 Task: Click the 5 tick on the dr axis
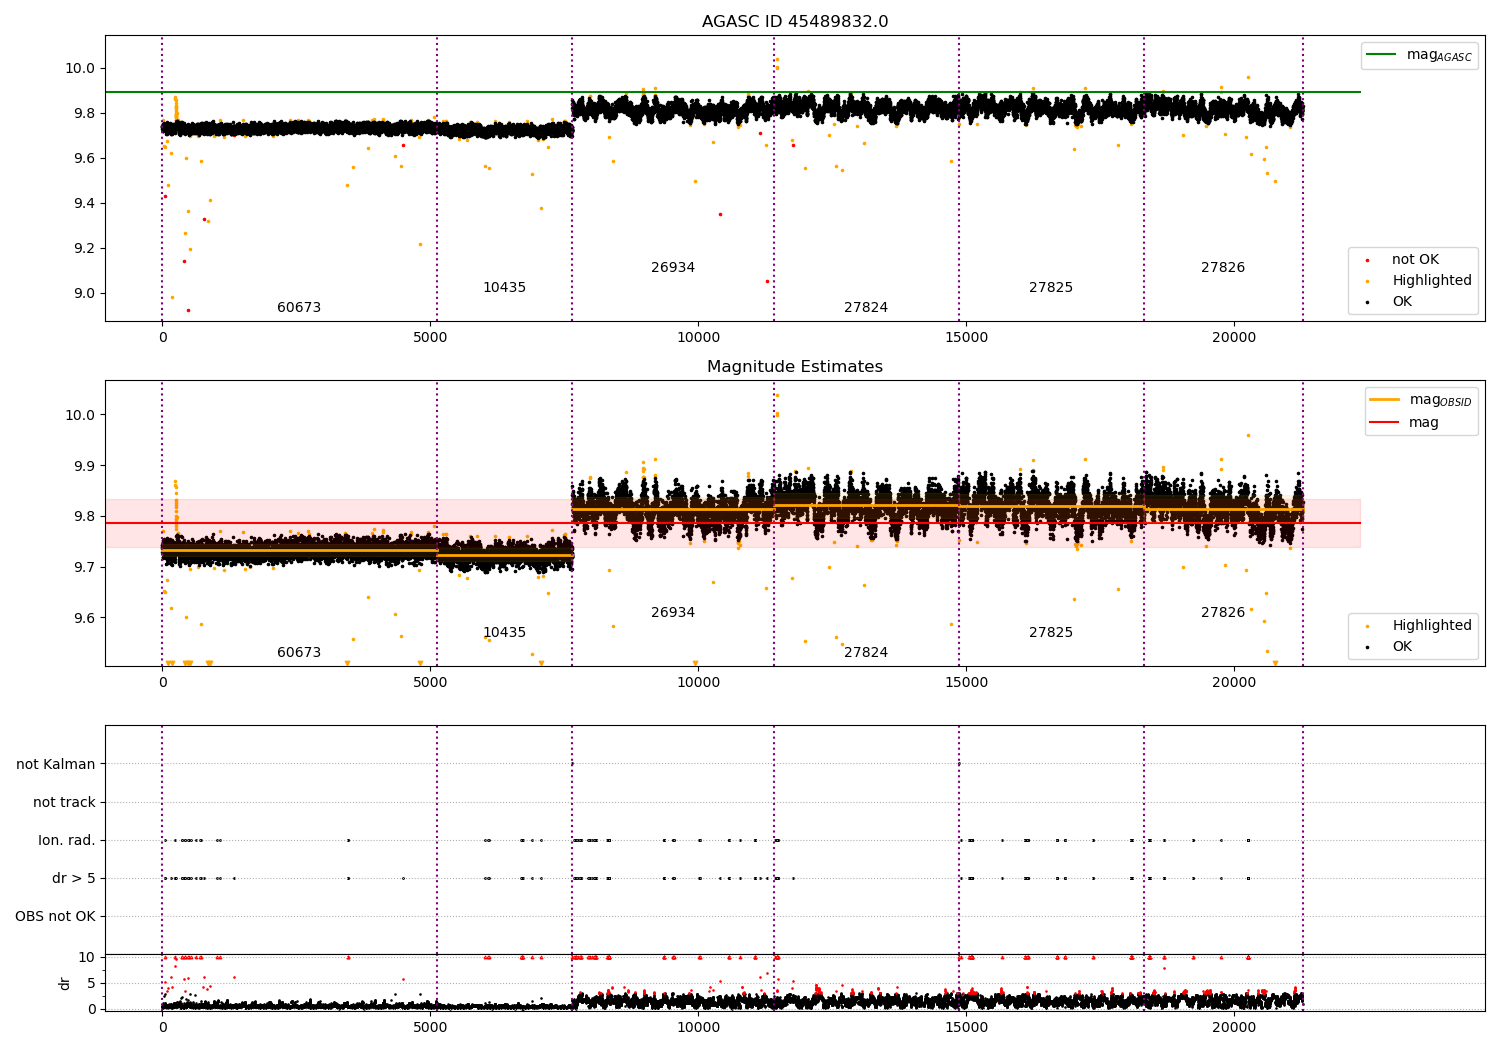92,984
